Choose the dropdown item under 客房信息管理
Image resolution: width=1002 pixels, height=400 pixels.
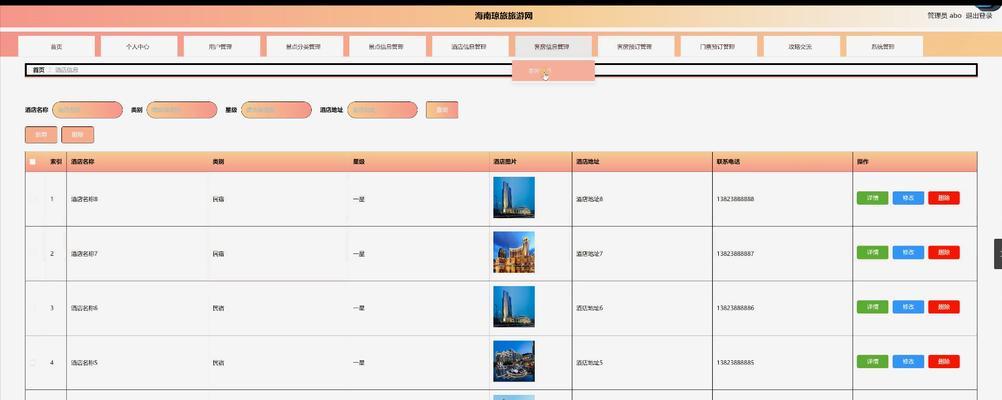[x=553, y=71]
